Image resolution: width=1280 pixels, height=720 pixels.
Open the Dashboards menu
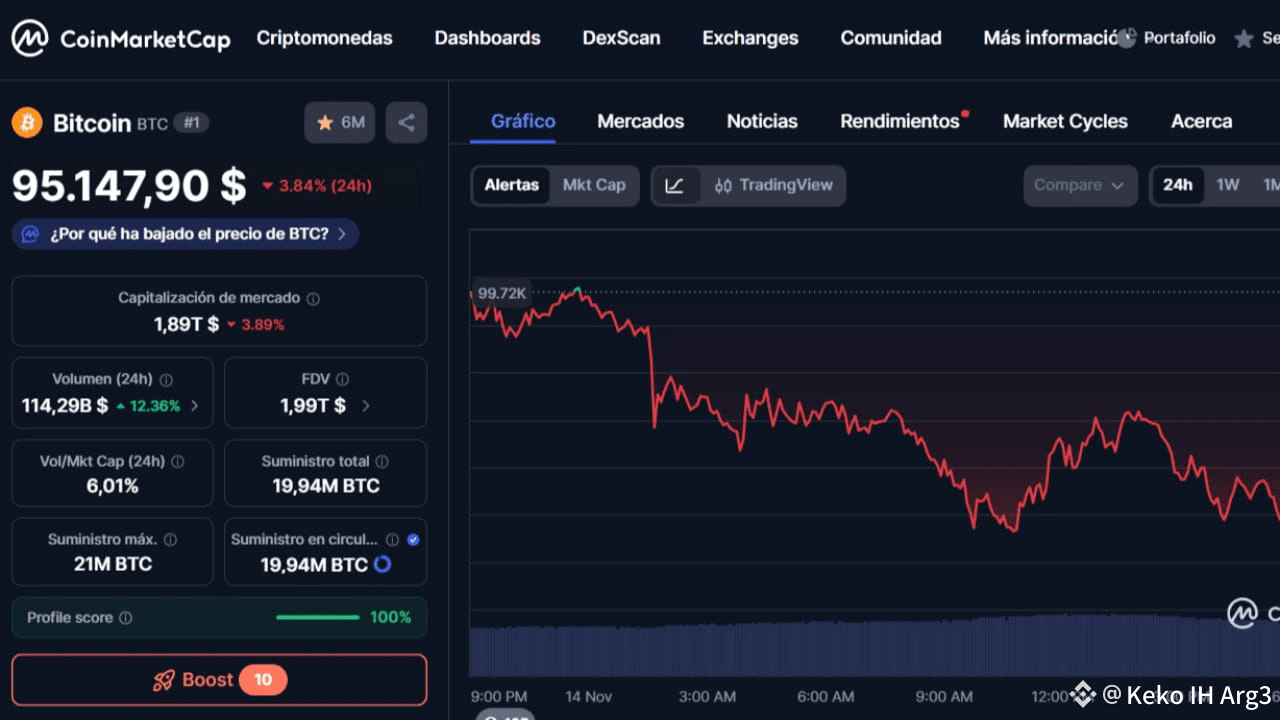pyautogui.click(x=487, y=38)
